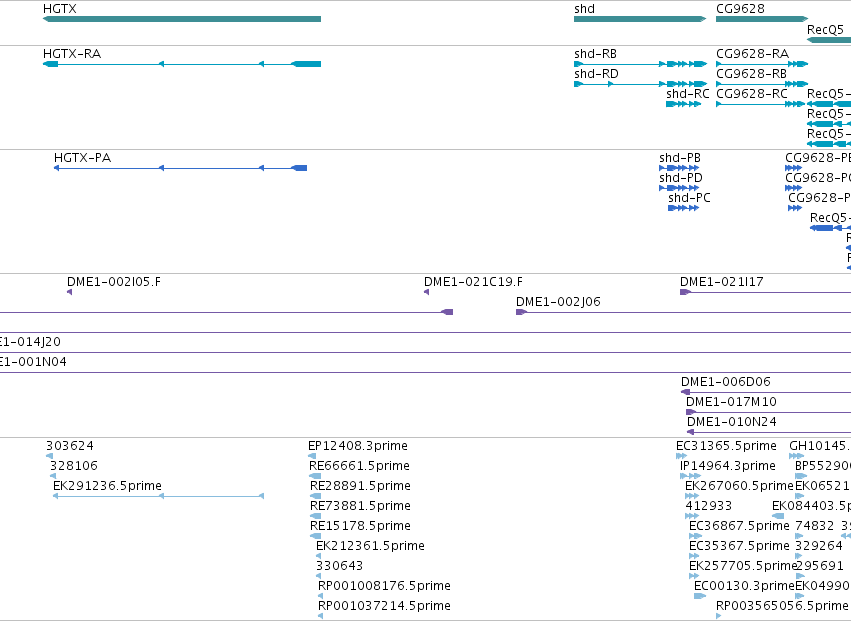This screenshot has height=621, width=851.
Task: Click the RecQ5 gene label
Action: pos(825,30)
